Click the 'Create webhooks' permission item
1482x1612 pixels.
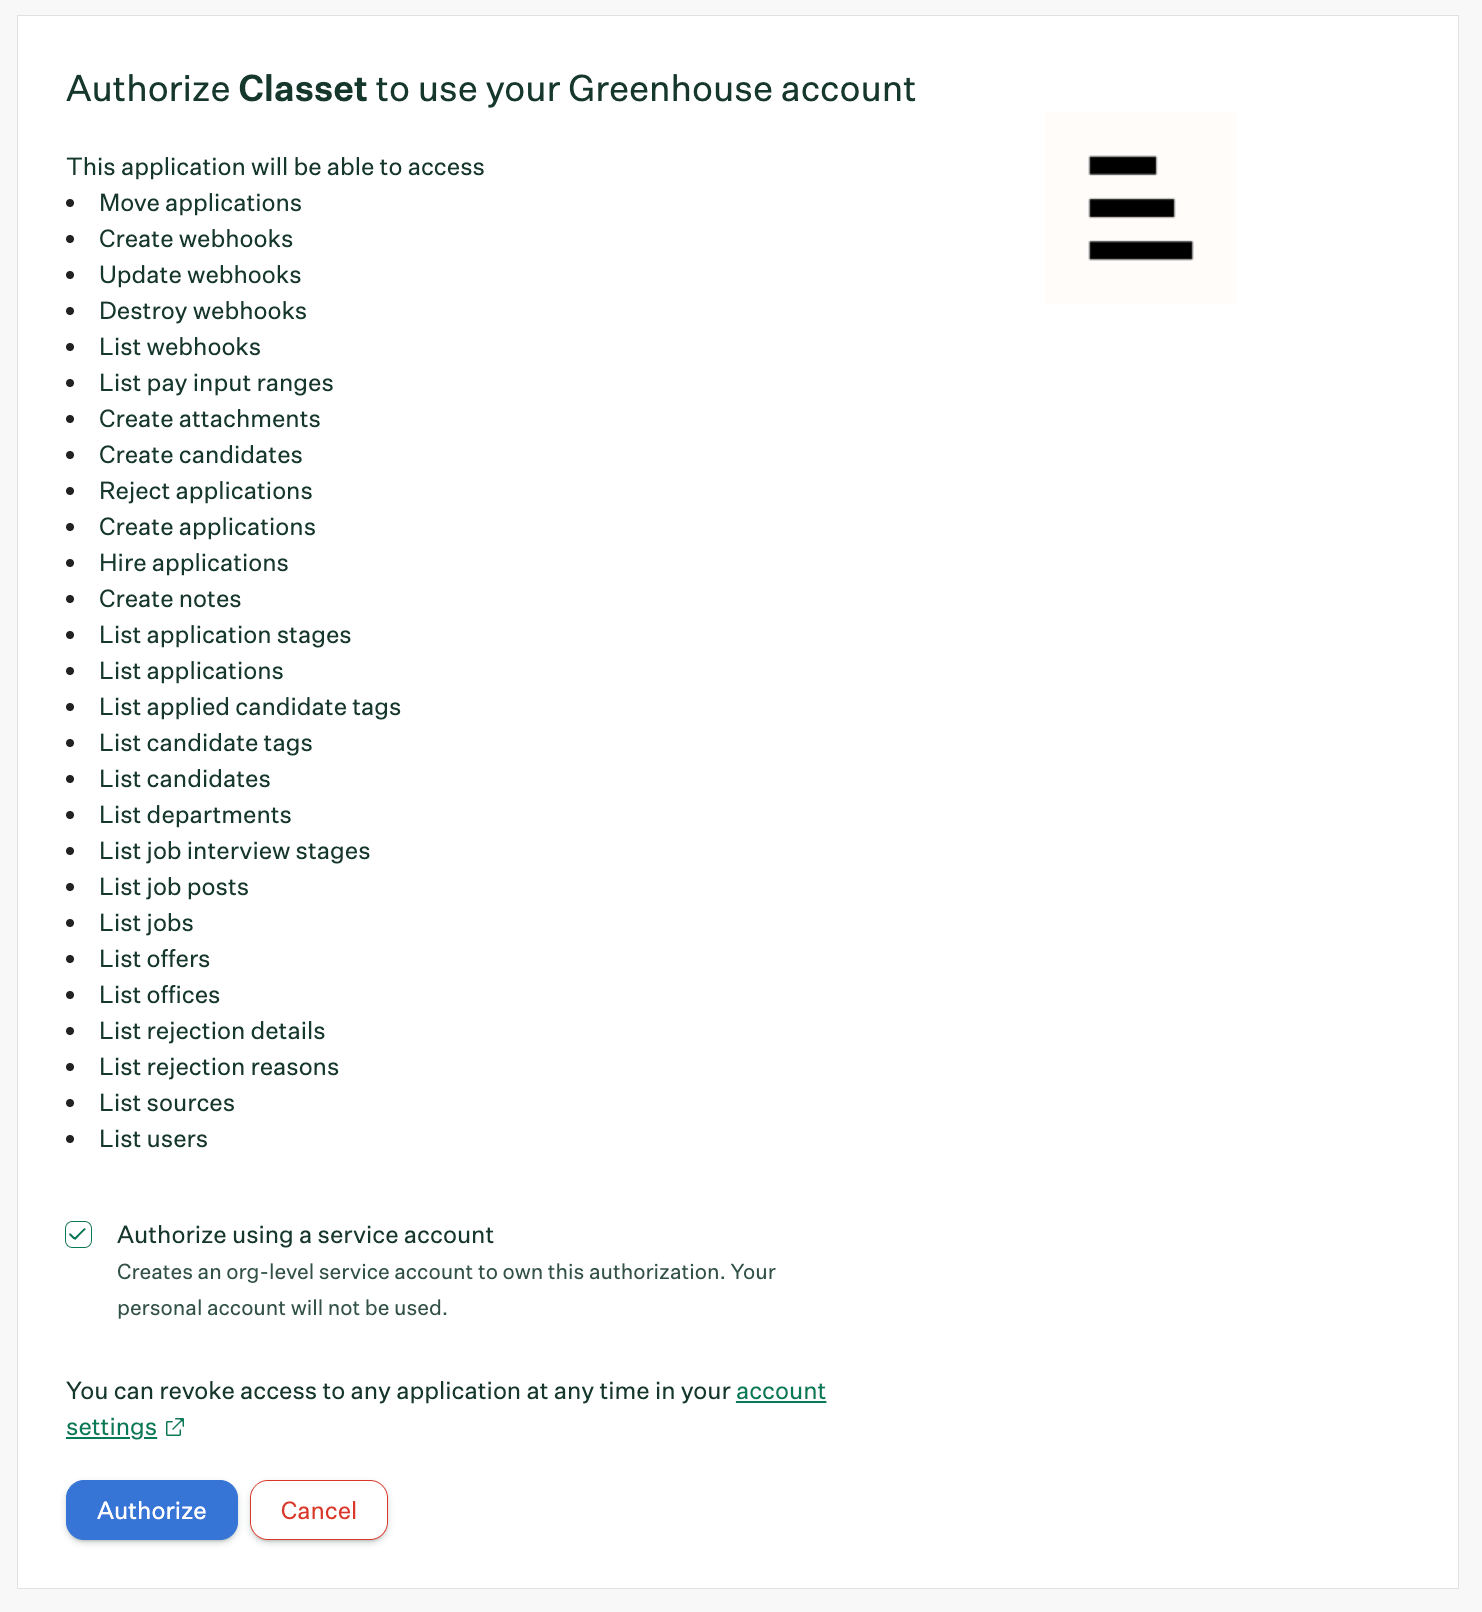coord(196,239)
